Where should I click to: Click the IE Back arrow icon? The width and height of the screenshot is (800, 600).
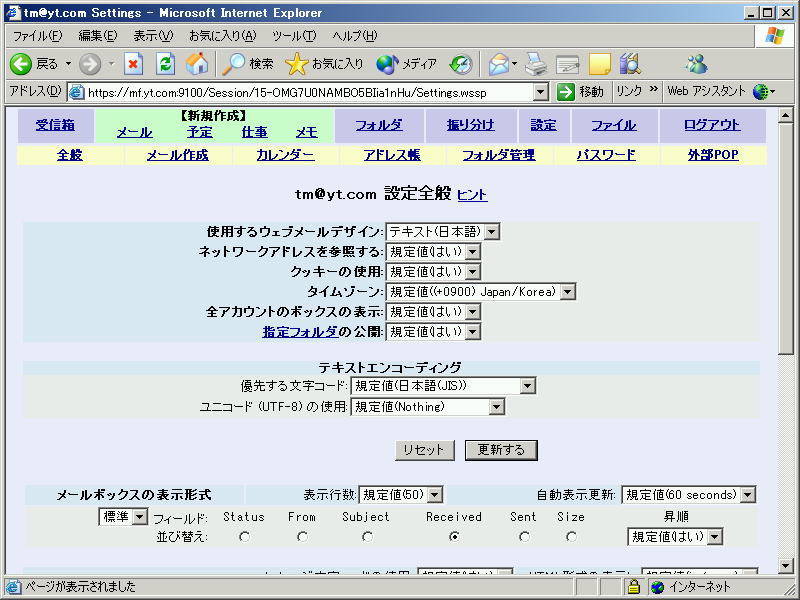(21, 63)
